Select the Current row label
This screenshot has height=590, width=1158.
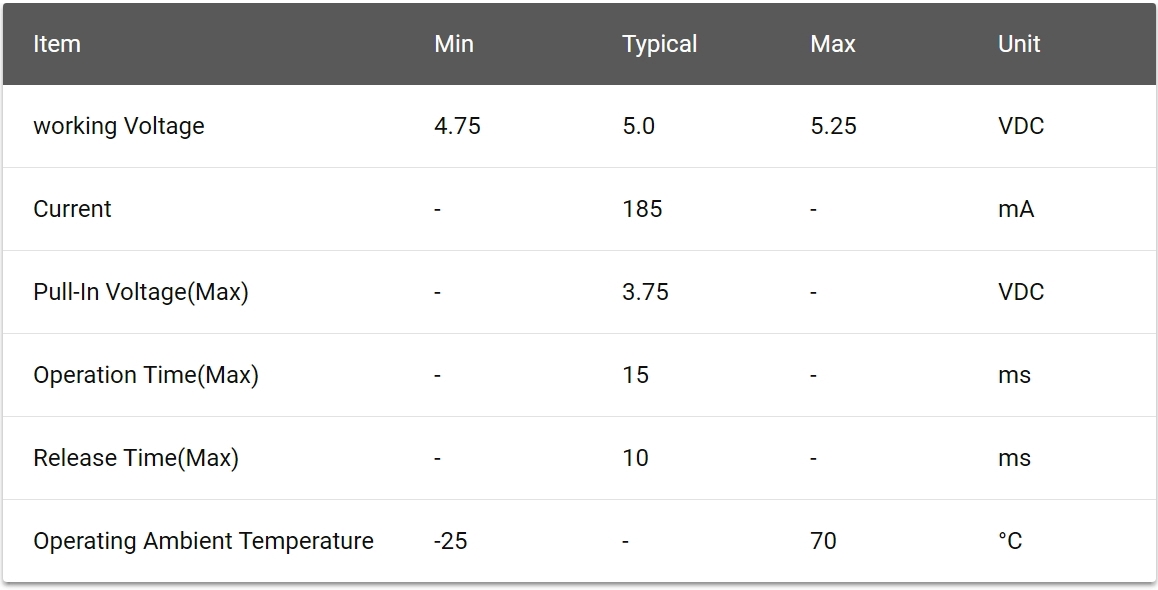point(72,209)
